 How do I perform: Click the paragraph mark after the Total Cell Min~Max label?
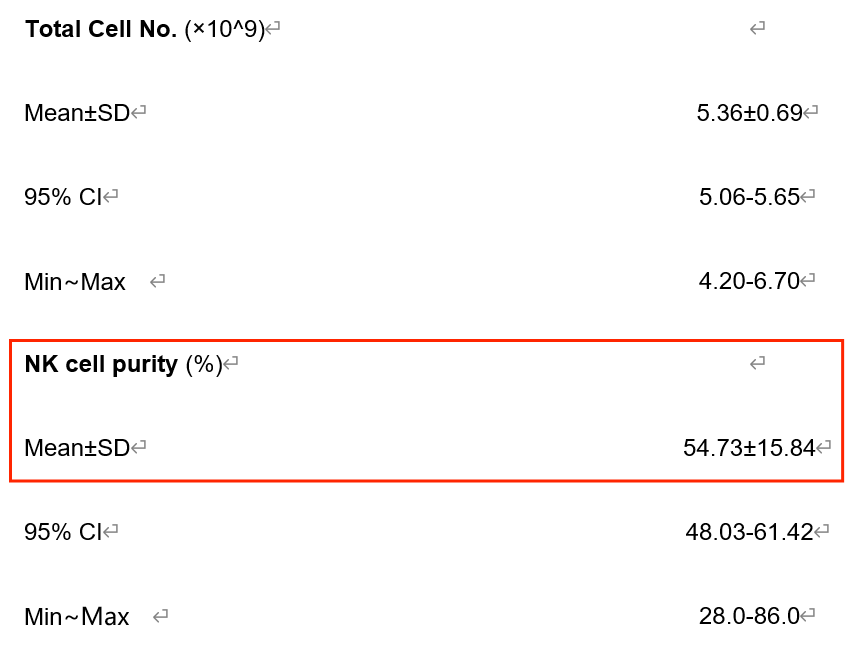pos(157,282)
